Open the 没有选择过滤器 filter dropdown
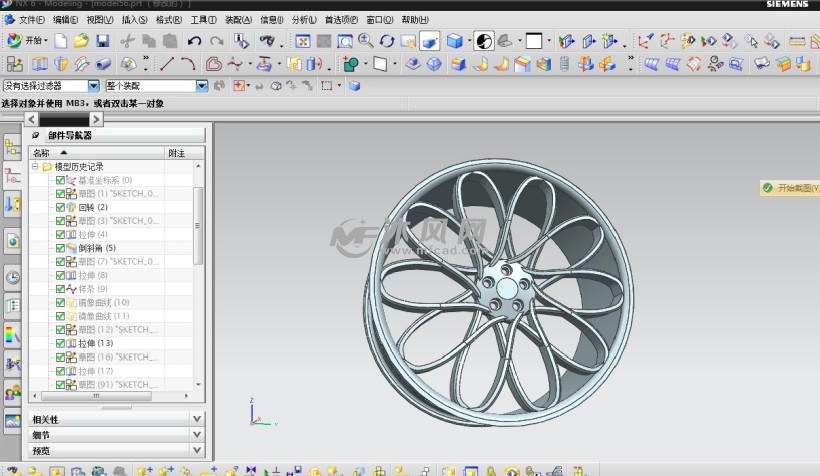820x476 pixels. tap(93, 86)
